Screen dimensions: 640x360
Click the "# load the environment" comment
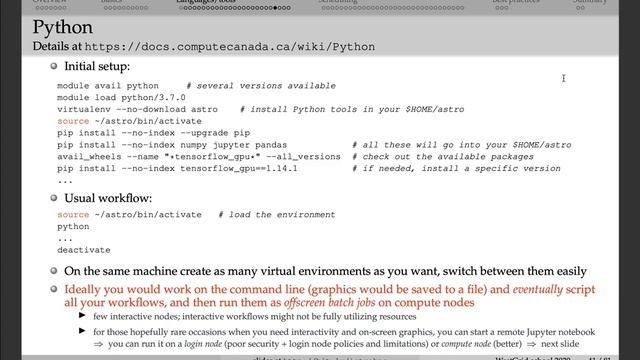click(276, 215)
